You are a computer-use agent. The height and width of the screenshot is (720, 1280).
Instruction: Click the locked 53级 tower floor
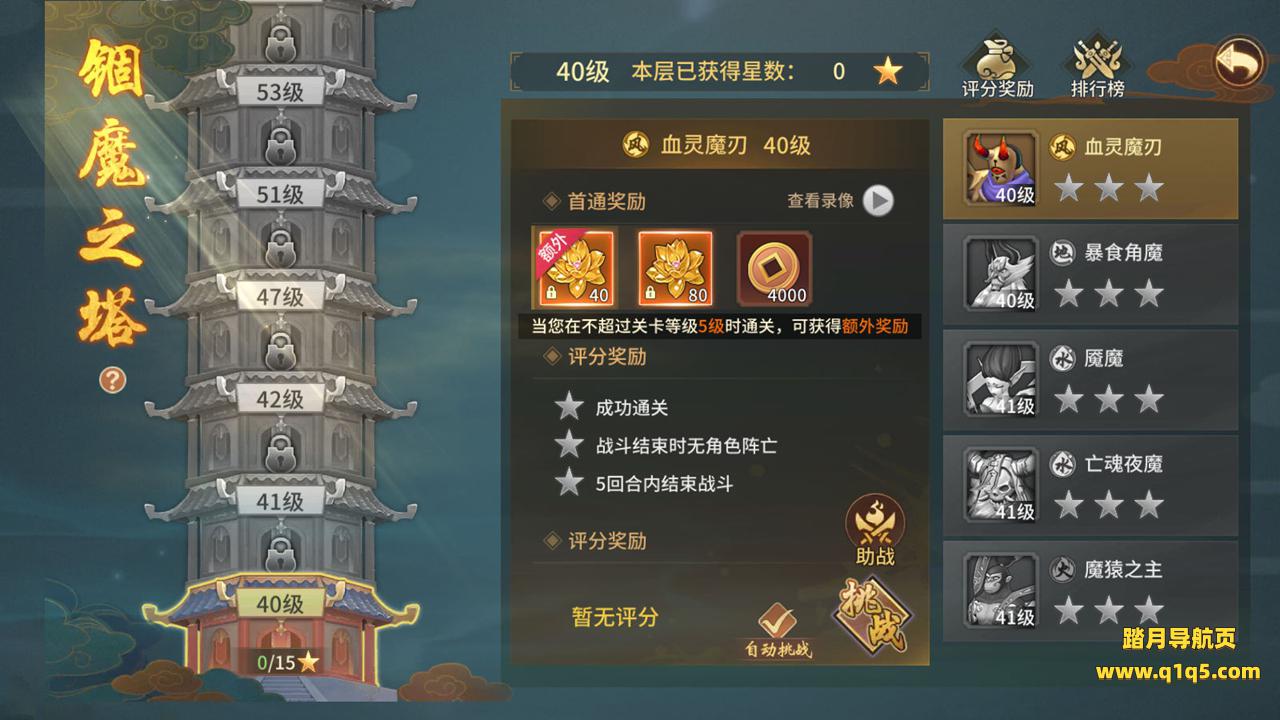click(280, 92)
